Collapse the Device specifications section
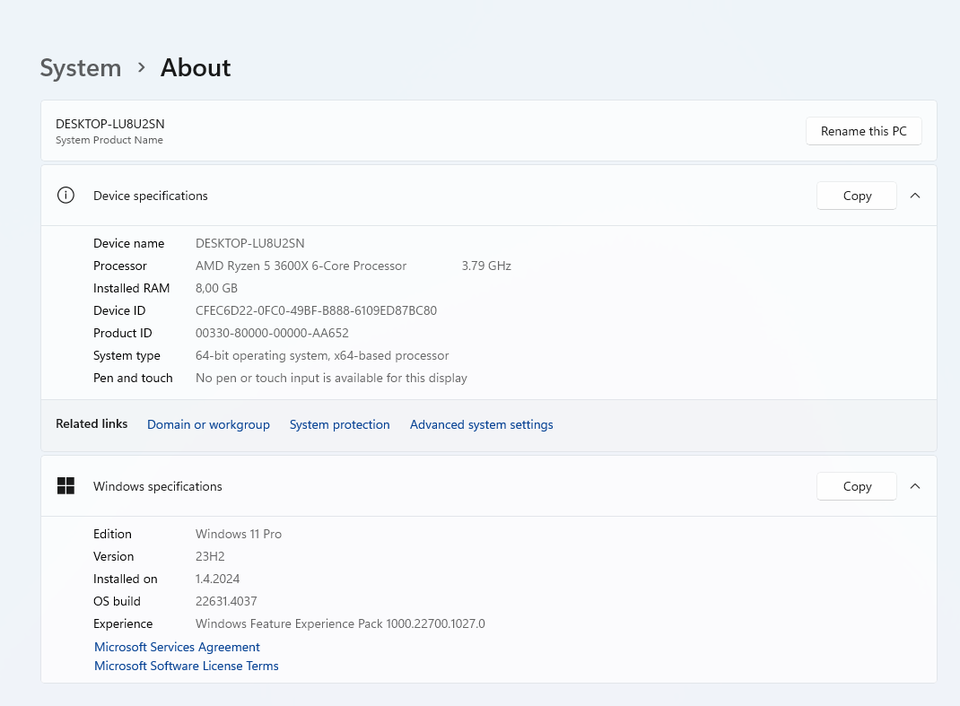Image resolution: width=960 pixels, height=706 pixels. pyautogui.click(x=915, y=196)
